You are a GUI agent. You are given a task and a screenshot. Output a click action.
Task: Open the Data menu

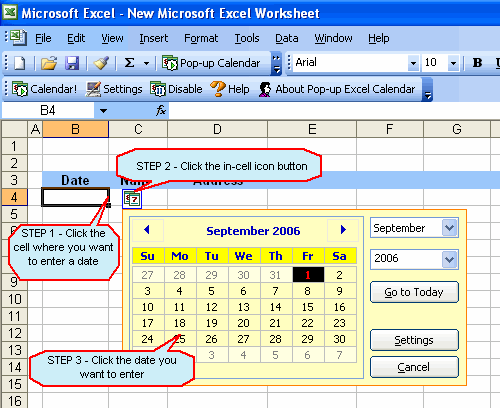pos(287,38)
